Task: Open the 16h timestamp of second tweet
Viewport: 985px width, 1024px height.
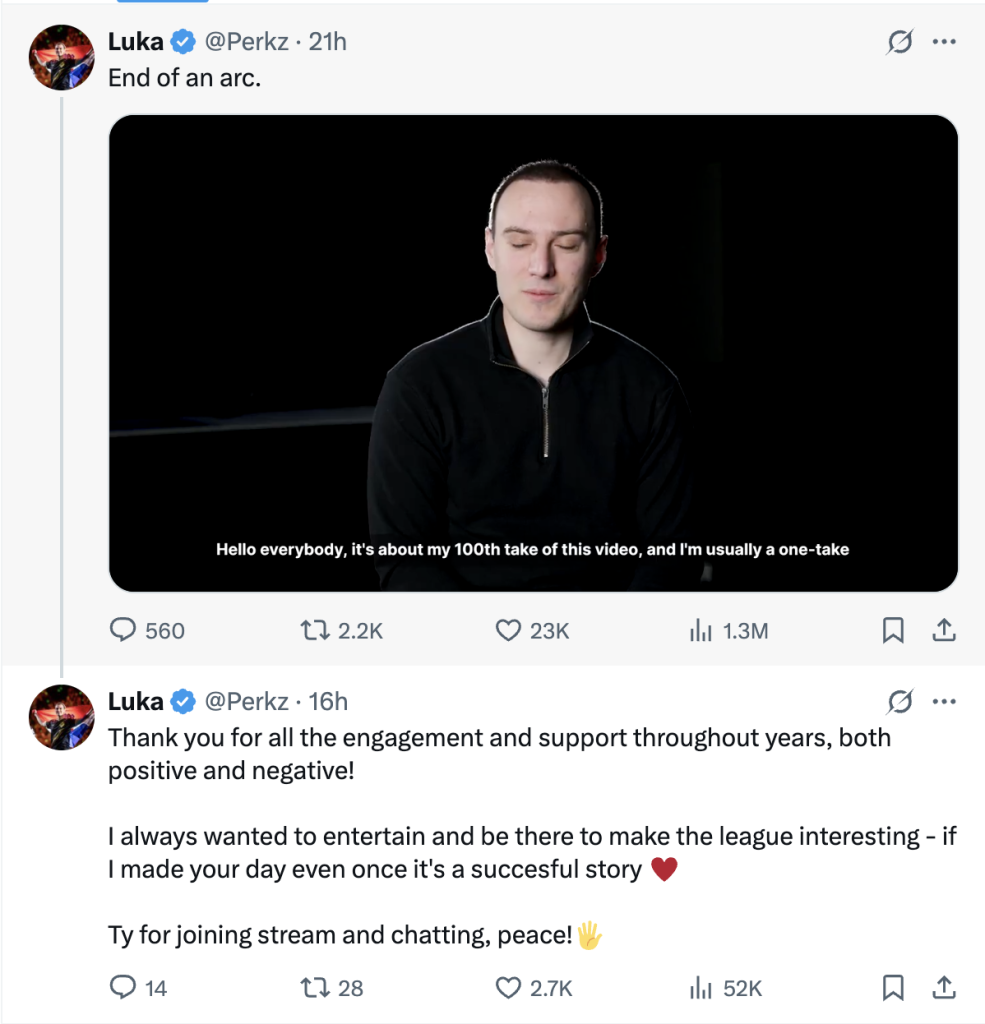Action: coord(329,702)
